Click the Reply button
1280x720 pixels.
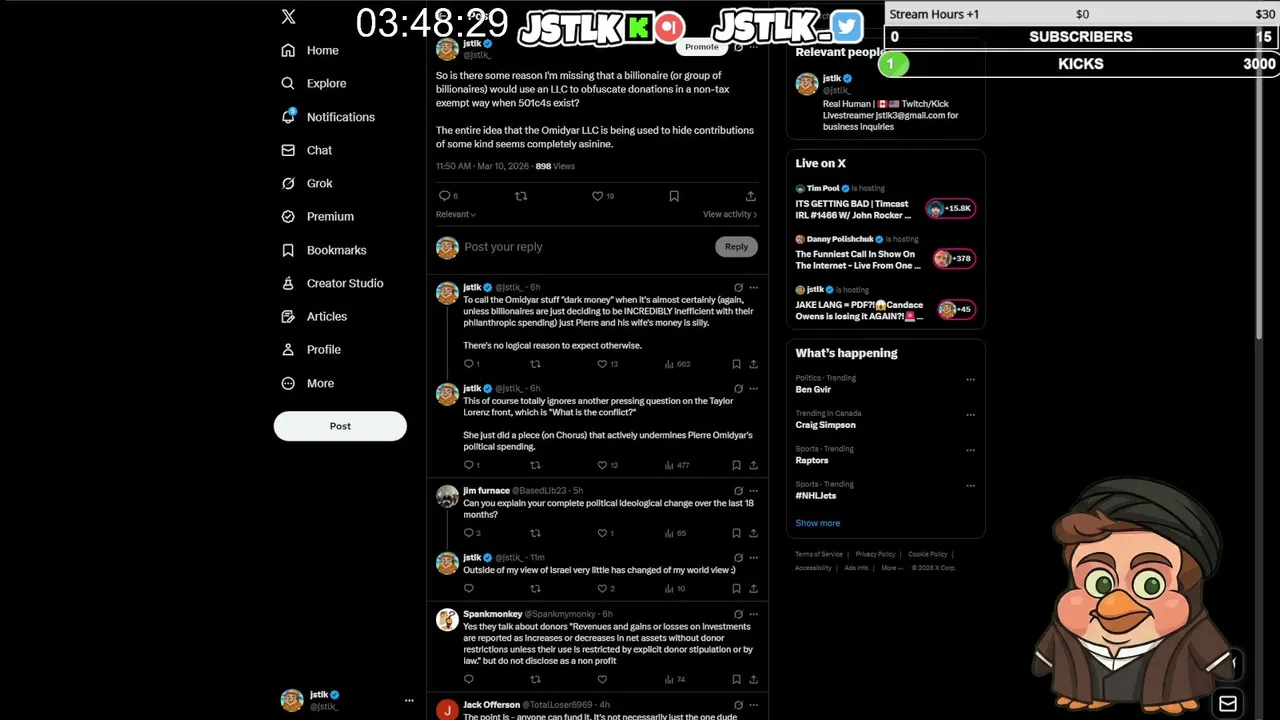(x=736, y=247)
